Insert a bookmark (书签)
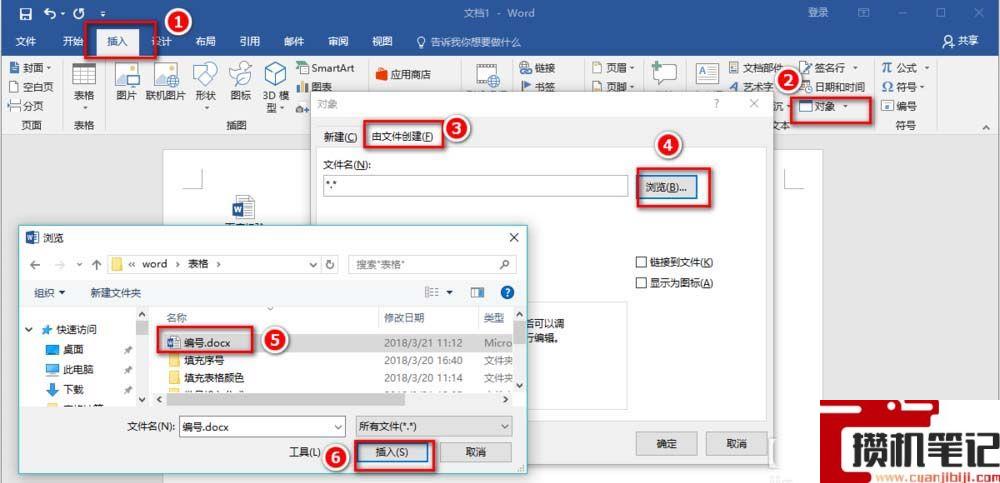The height and width of the screenshot is (483, 1000). pos(537,86)
